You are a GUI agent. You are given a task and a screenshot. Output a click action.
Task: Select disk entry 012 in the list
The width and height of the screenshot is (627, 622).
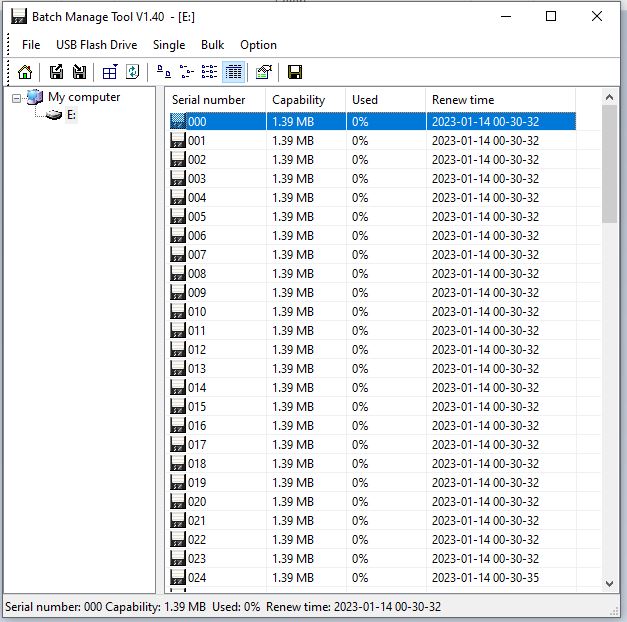197,350
